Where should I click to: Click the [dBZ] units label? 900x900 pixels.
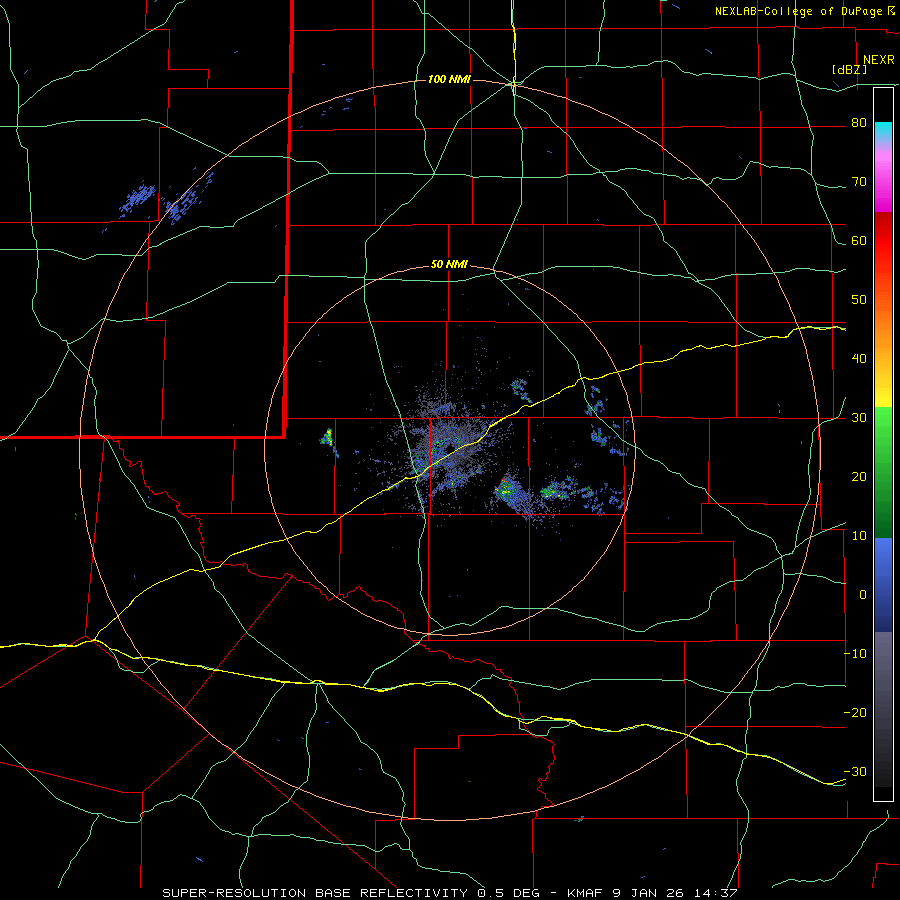coord(849,70)
